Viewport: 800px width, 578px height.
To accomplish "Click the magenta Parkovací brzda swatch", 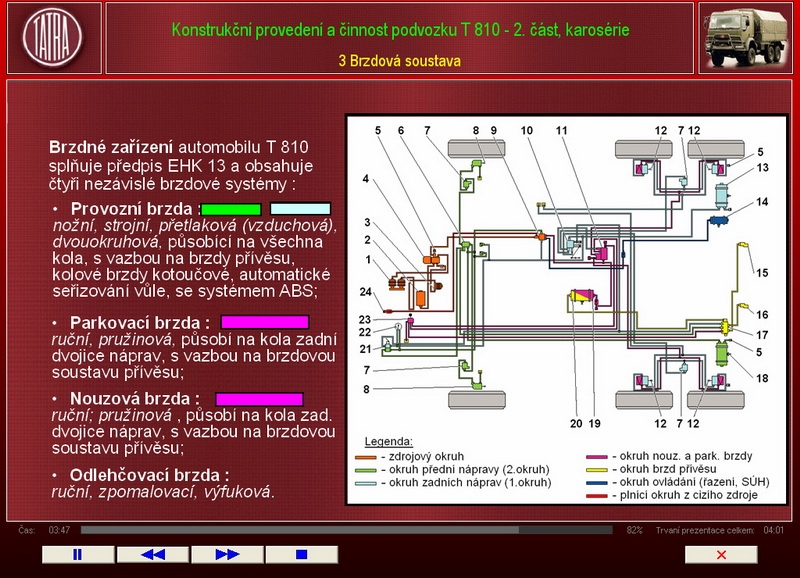I will 265,322.
